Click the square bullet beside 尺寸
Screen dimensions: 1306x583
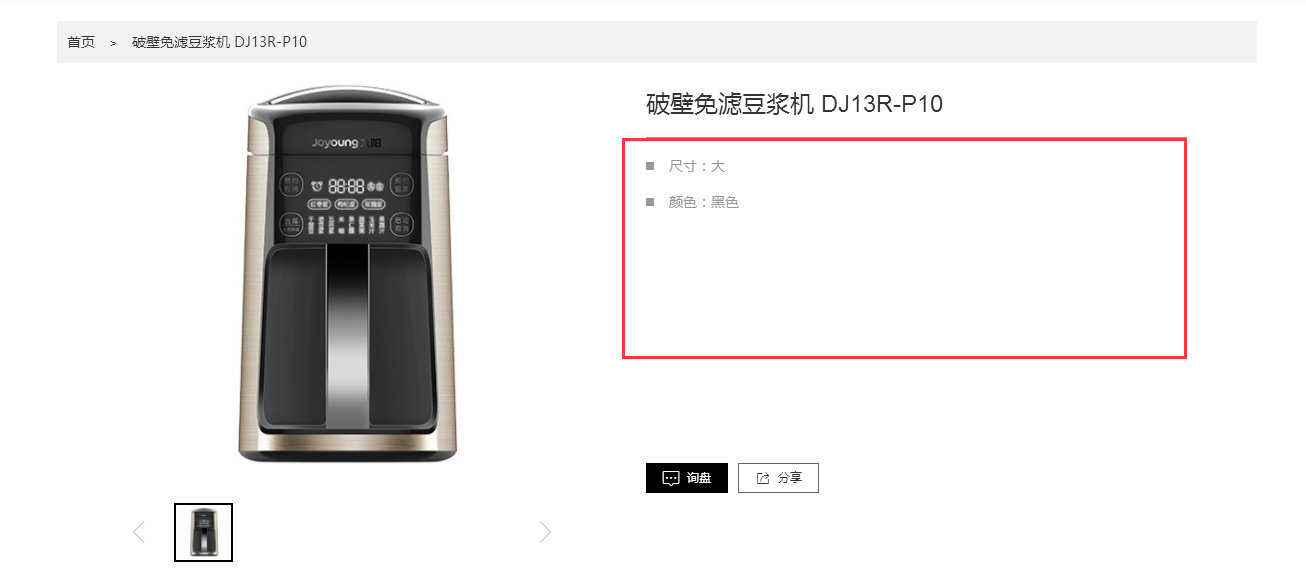(650, 165)
